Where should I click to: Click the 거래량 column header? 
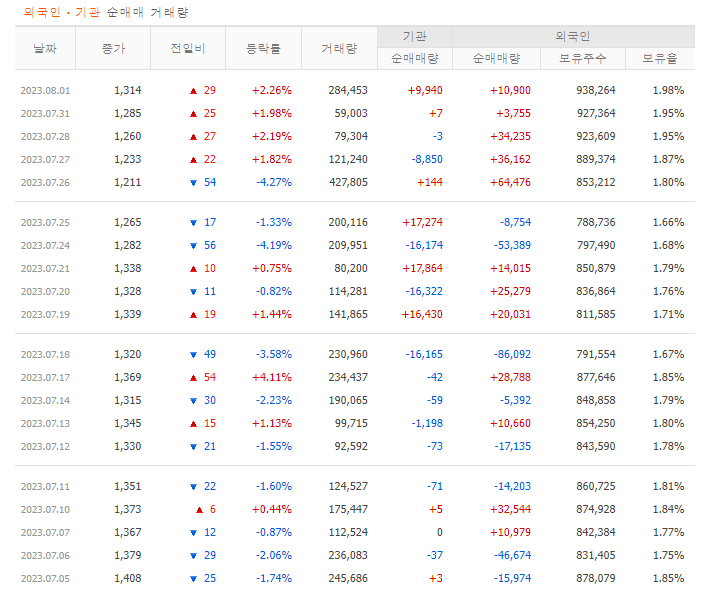tap(339, 48)
